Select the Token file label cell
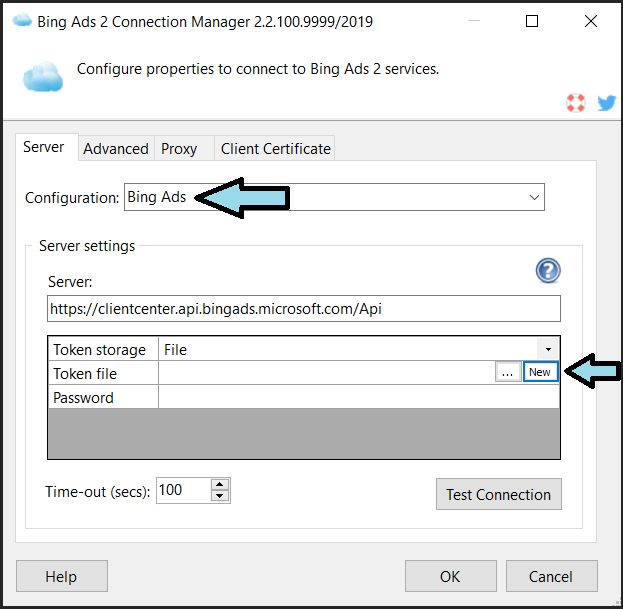The image size is (623, 609). [103, 373]
